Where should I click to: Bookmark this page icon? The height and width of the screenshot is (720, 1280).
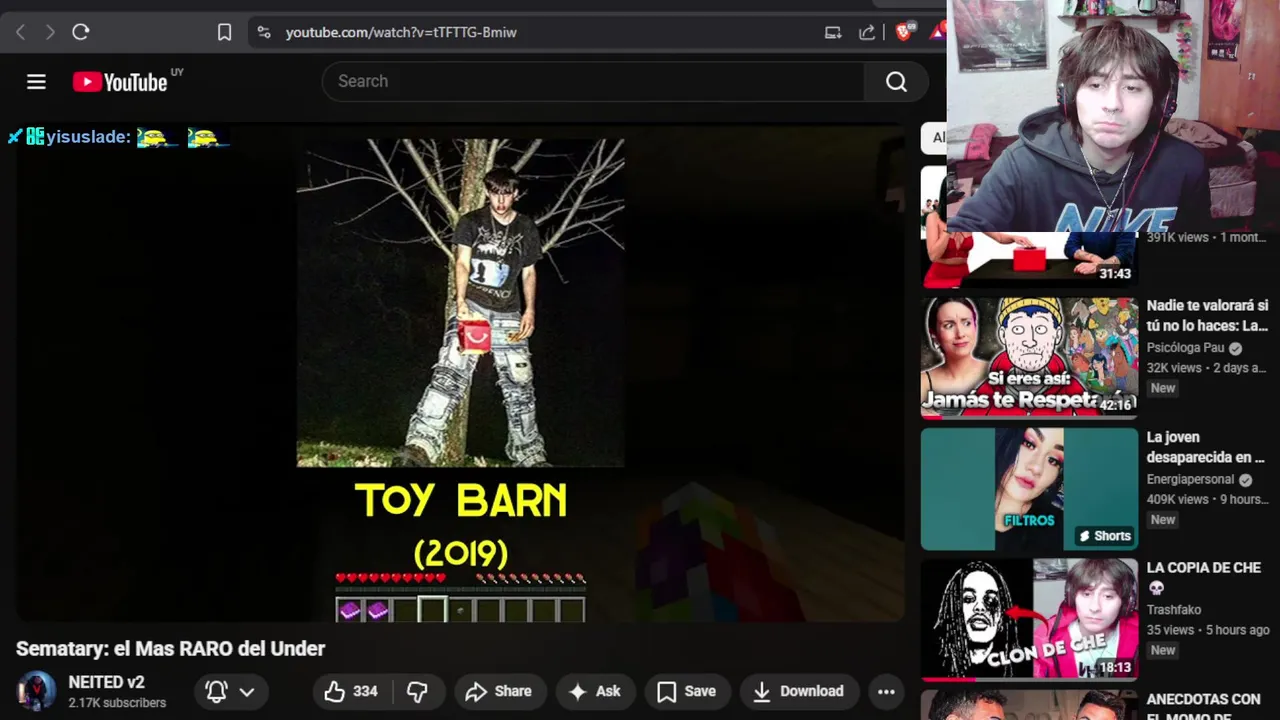coord(225,32)
